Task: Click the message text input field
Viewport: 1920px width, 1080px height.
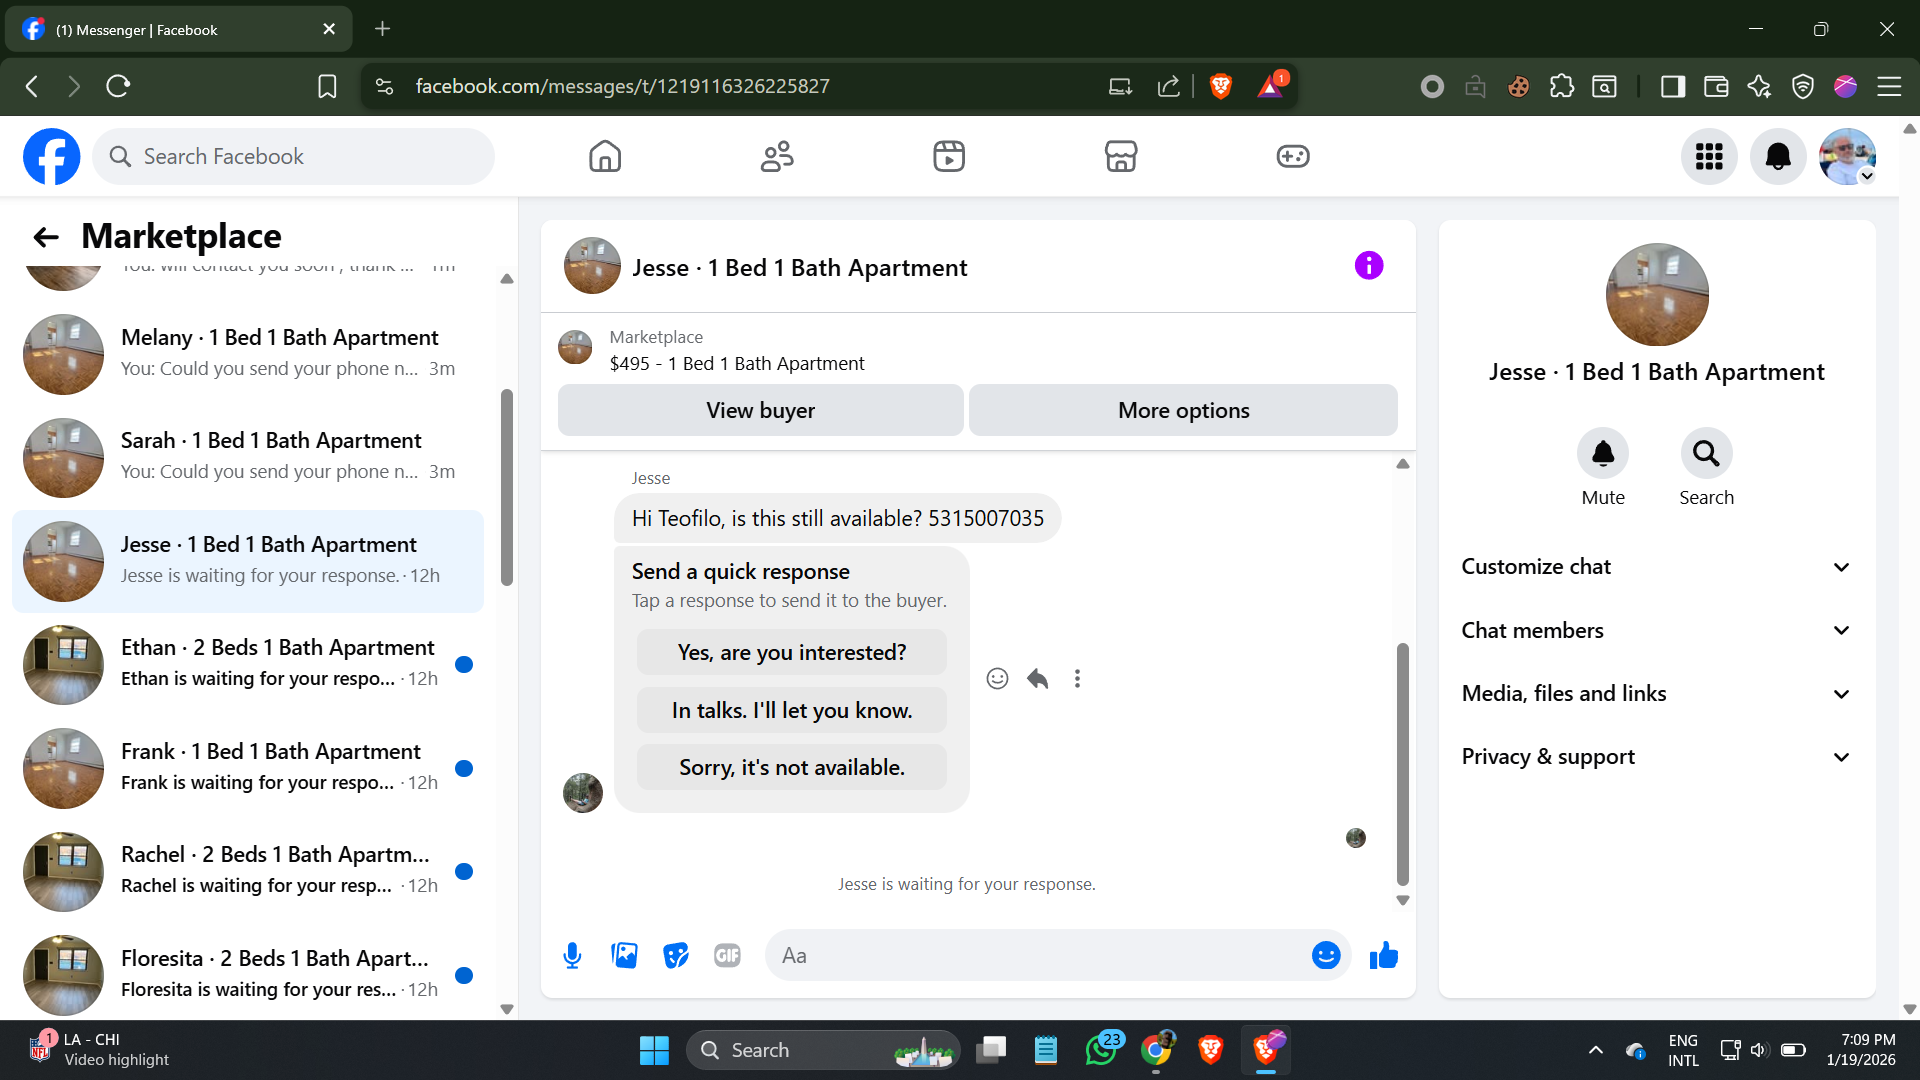Action: (1040, 956)
